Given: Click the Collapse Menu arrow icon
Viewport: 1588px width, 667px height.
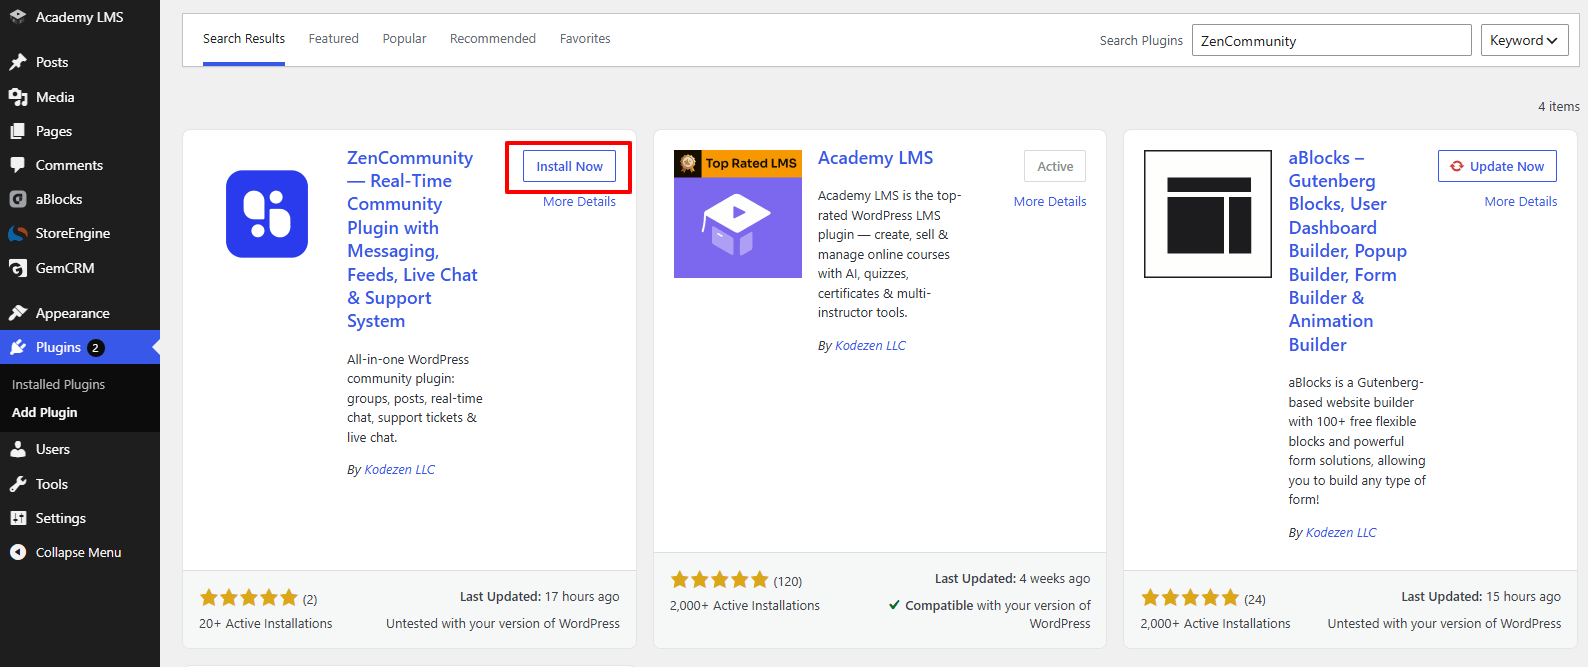Looking at the screenshot, I should pos(18,552).
